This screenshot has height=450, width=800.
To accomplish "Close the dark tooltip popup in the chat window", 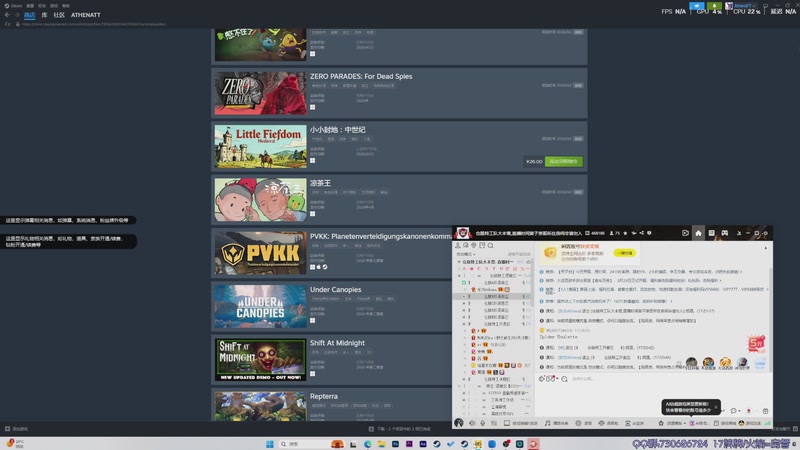I will 716,407.
